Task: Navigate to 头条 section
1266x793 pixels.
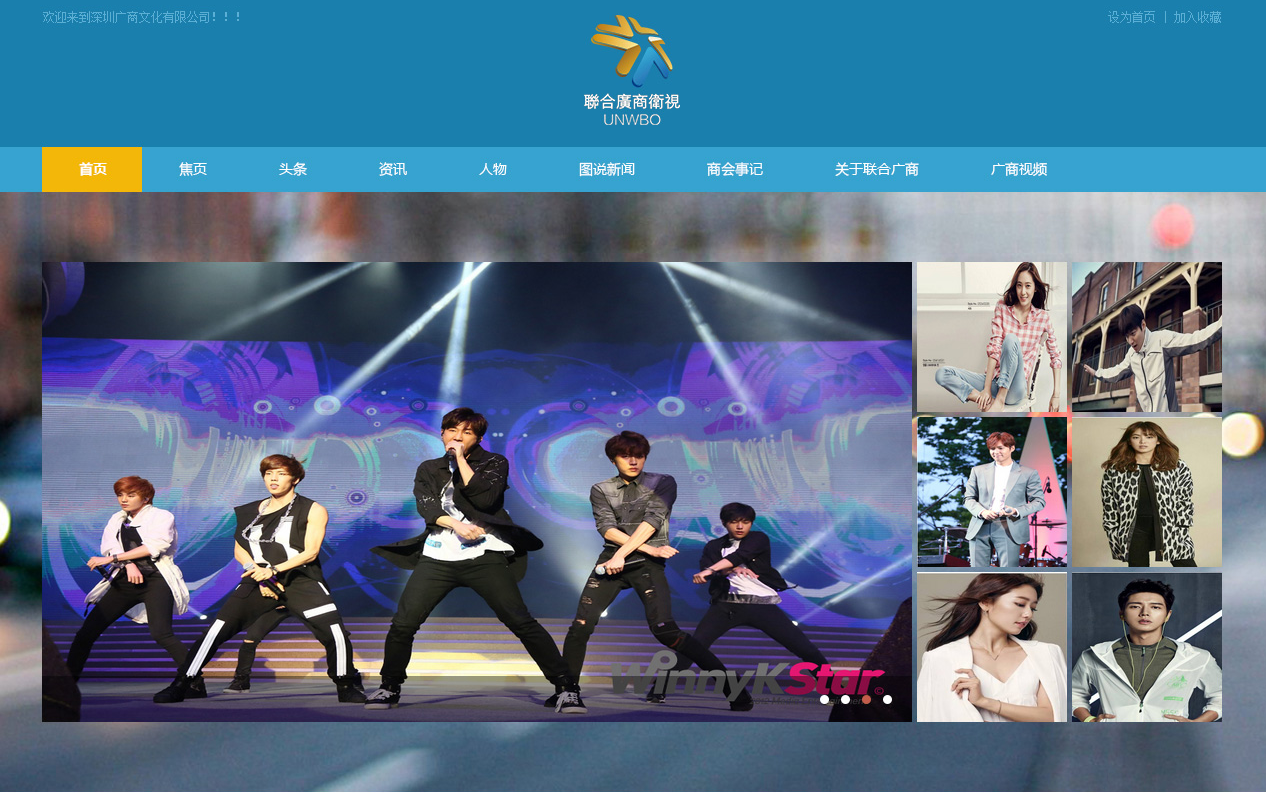Action: tap(292, 169)
